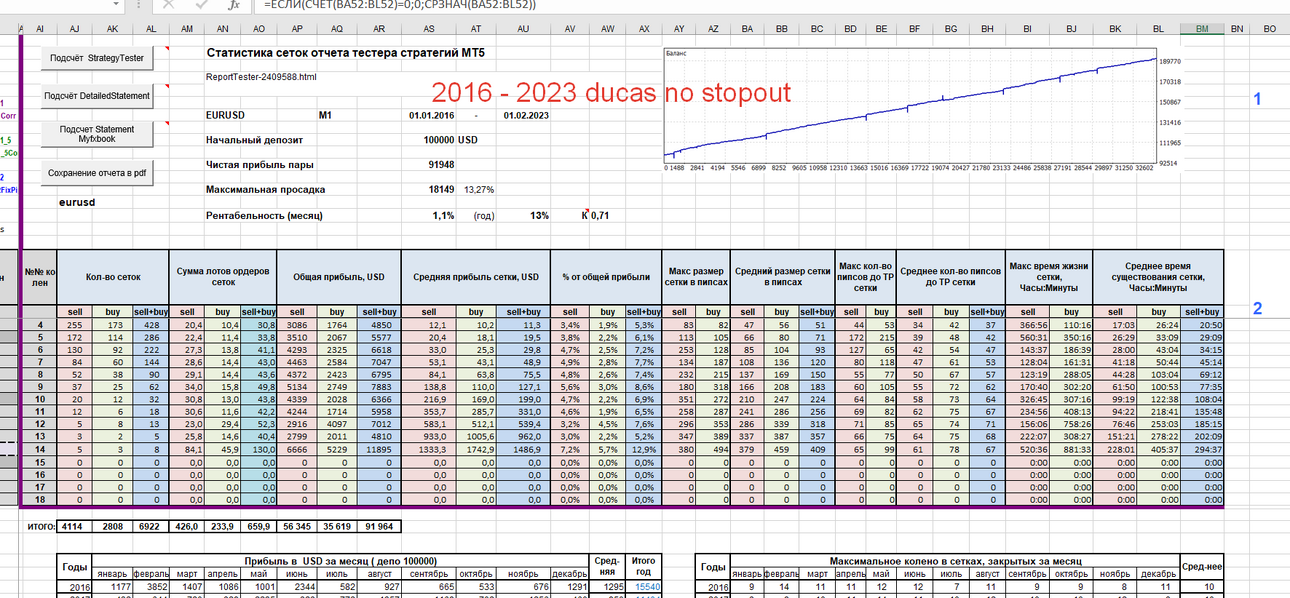Click the M1 timeframe cell
This screenshot has width=1290, height=598.
point(325,115)
